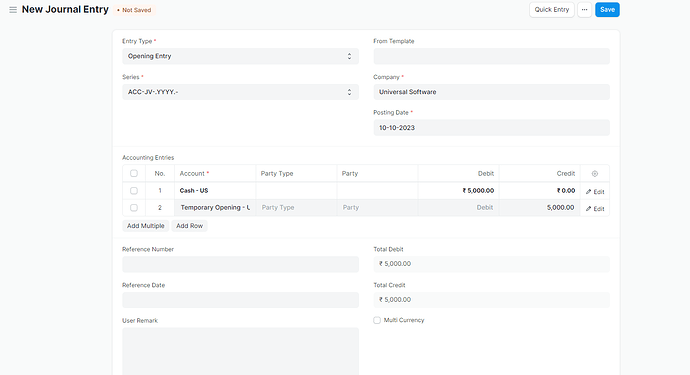Enable the Multi Currency checkbox
The height and width of the screenshot is (375, 690).
377,320
